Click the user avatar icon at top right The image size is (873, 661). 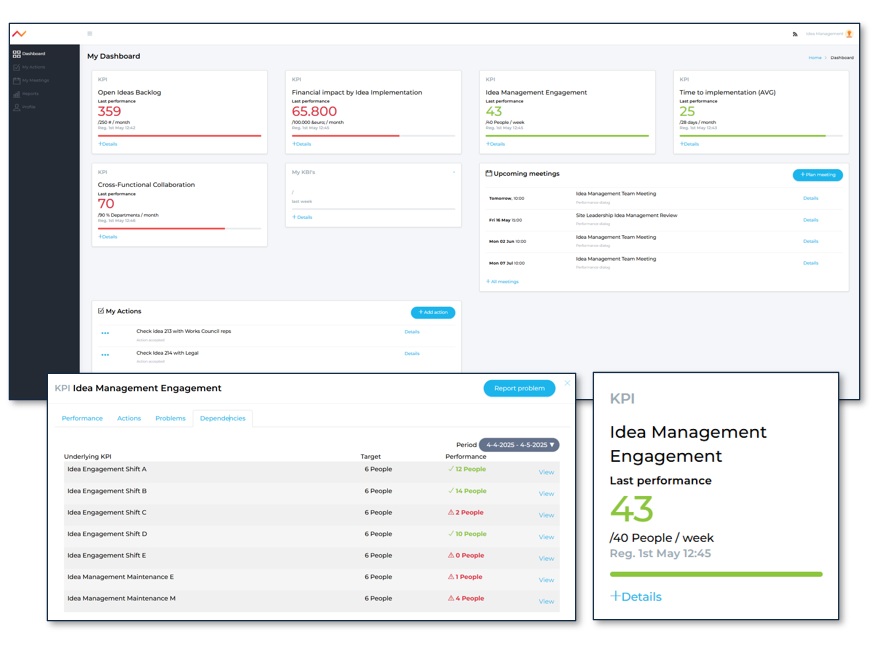pyautogui.click(x=849, y=34)
